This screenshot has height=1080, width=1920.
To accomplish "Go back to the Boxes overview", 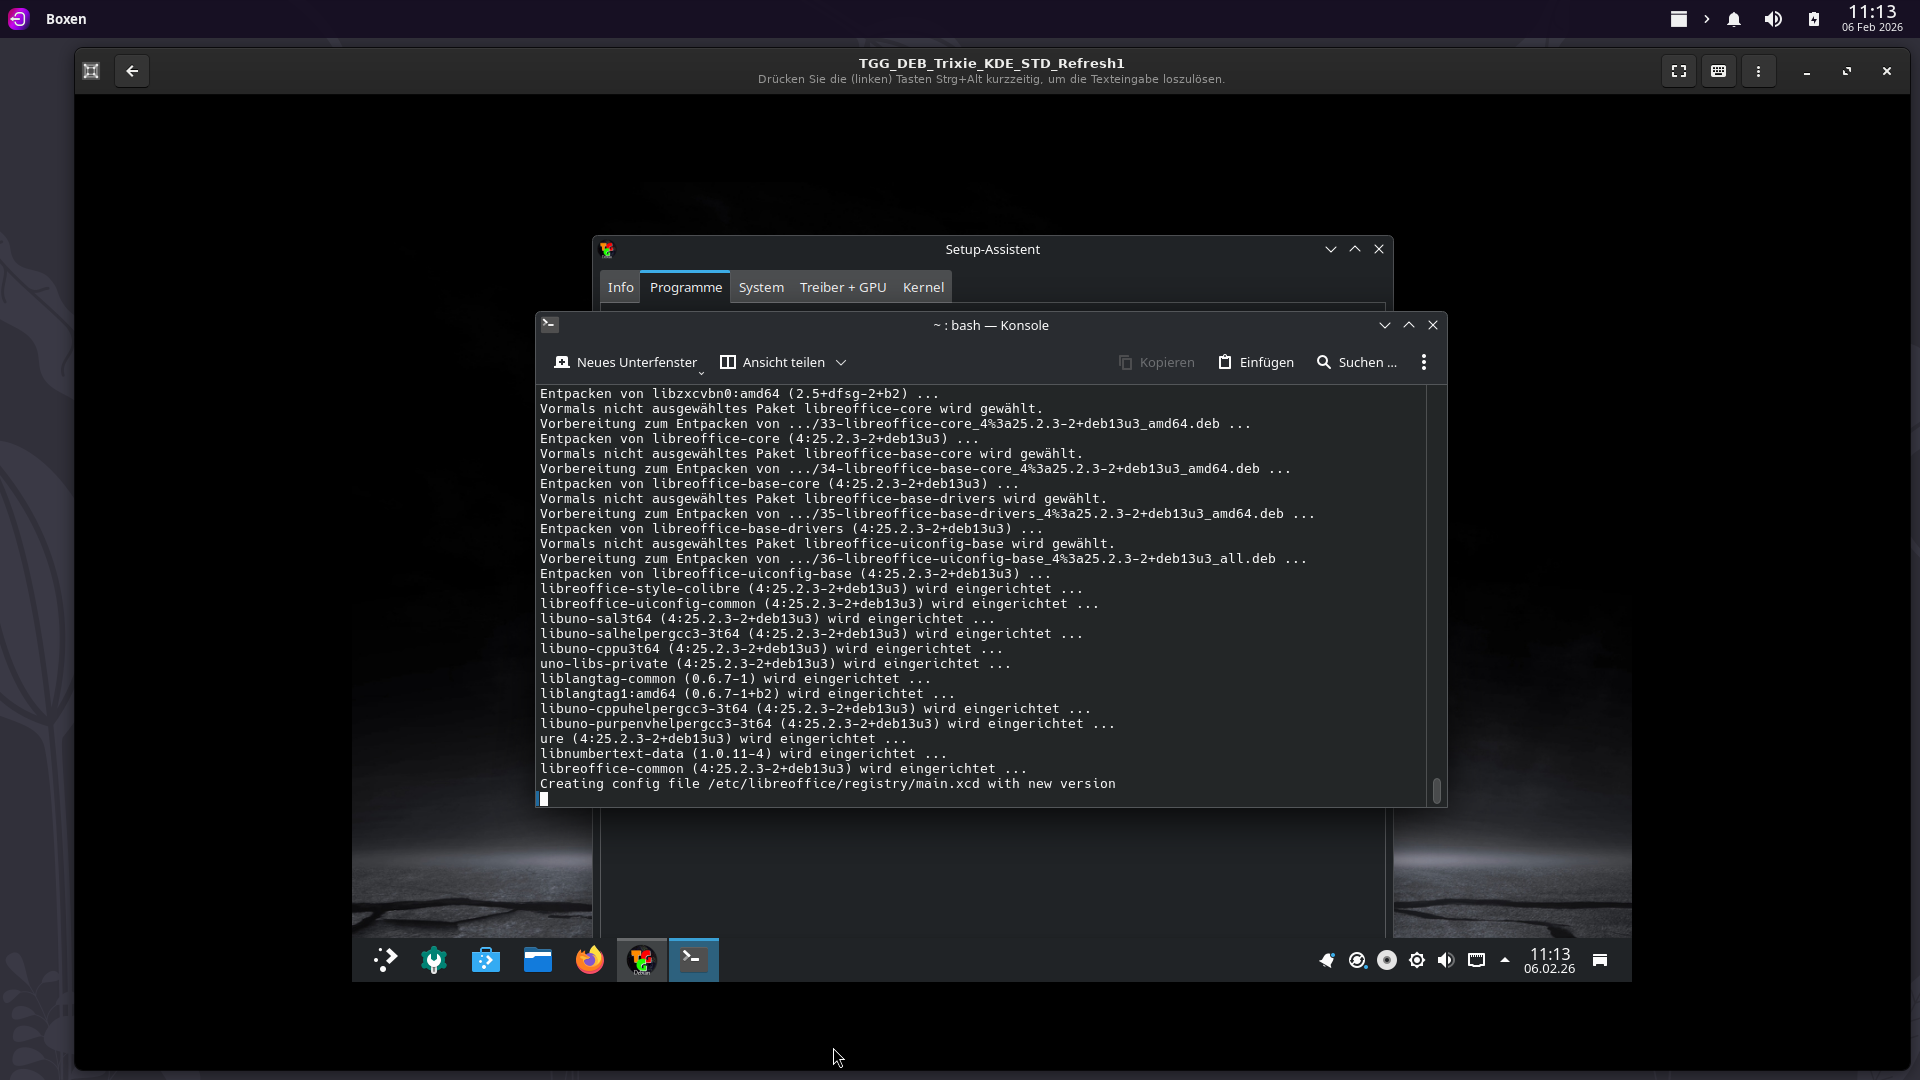I will pos(132,71).
